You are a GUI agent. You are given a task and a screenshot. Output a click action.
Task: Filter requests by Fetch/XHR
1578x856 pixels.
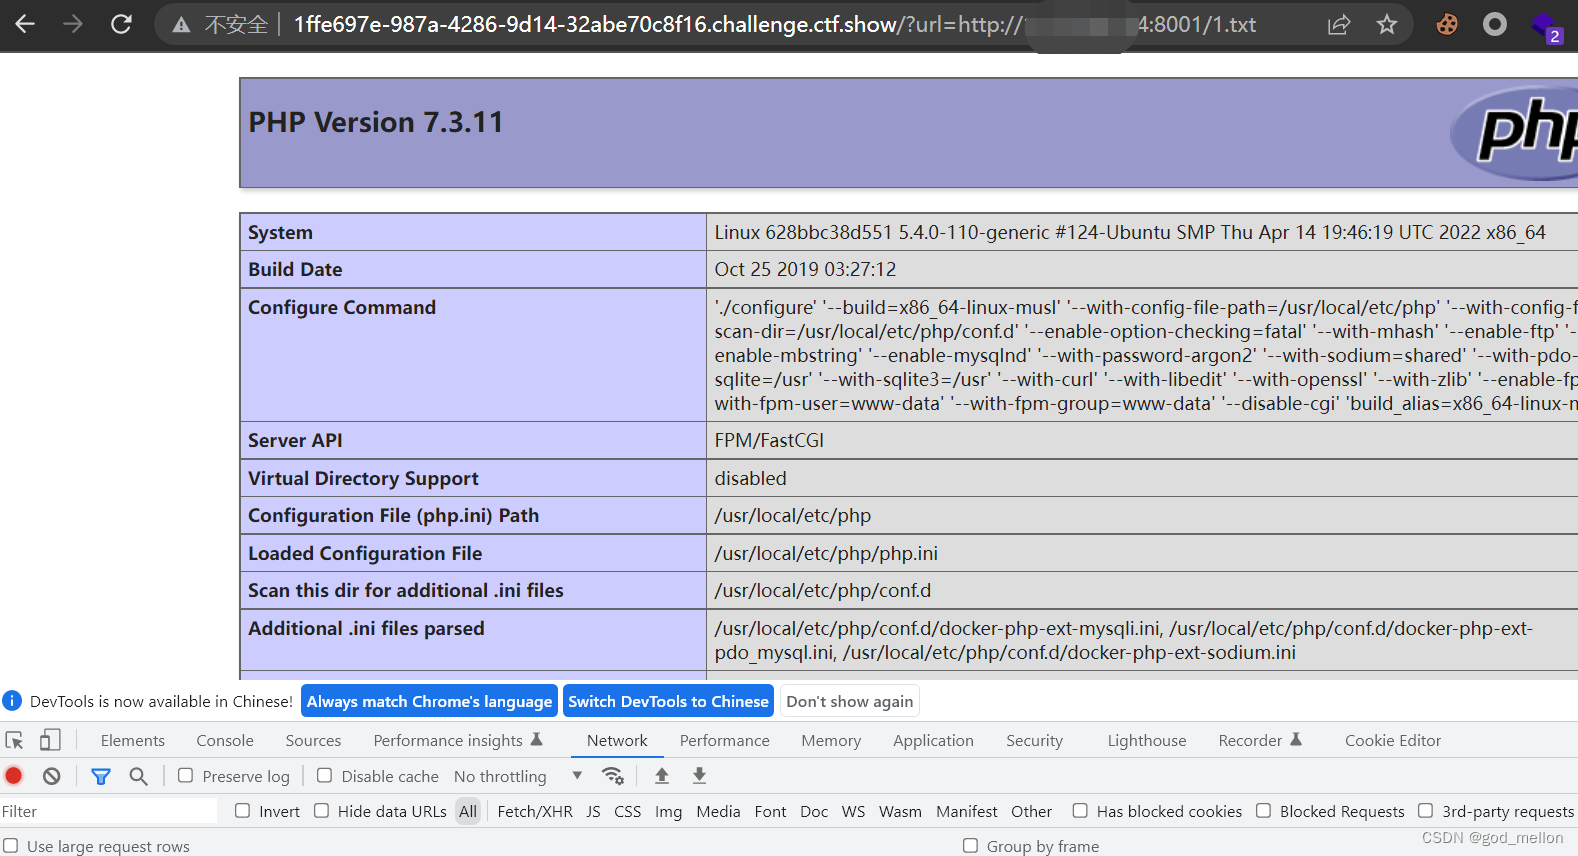(x=535, y=811)
